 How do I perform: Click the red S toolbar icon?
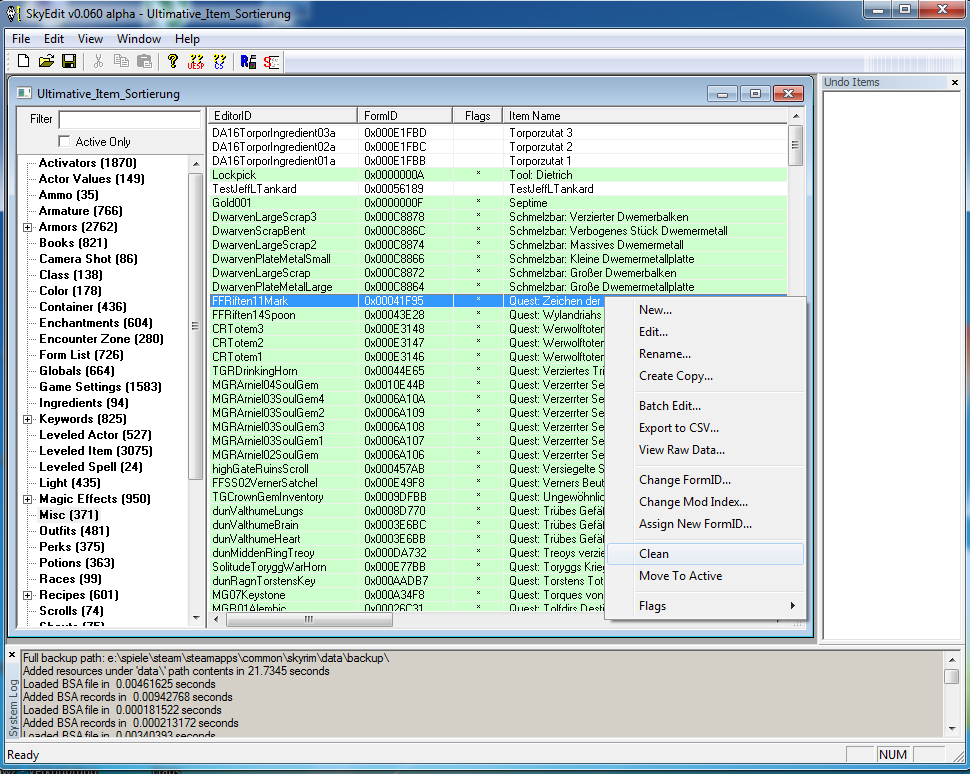tap(272, 61)
